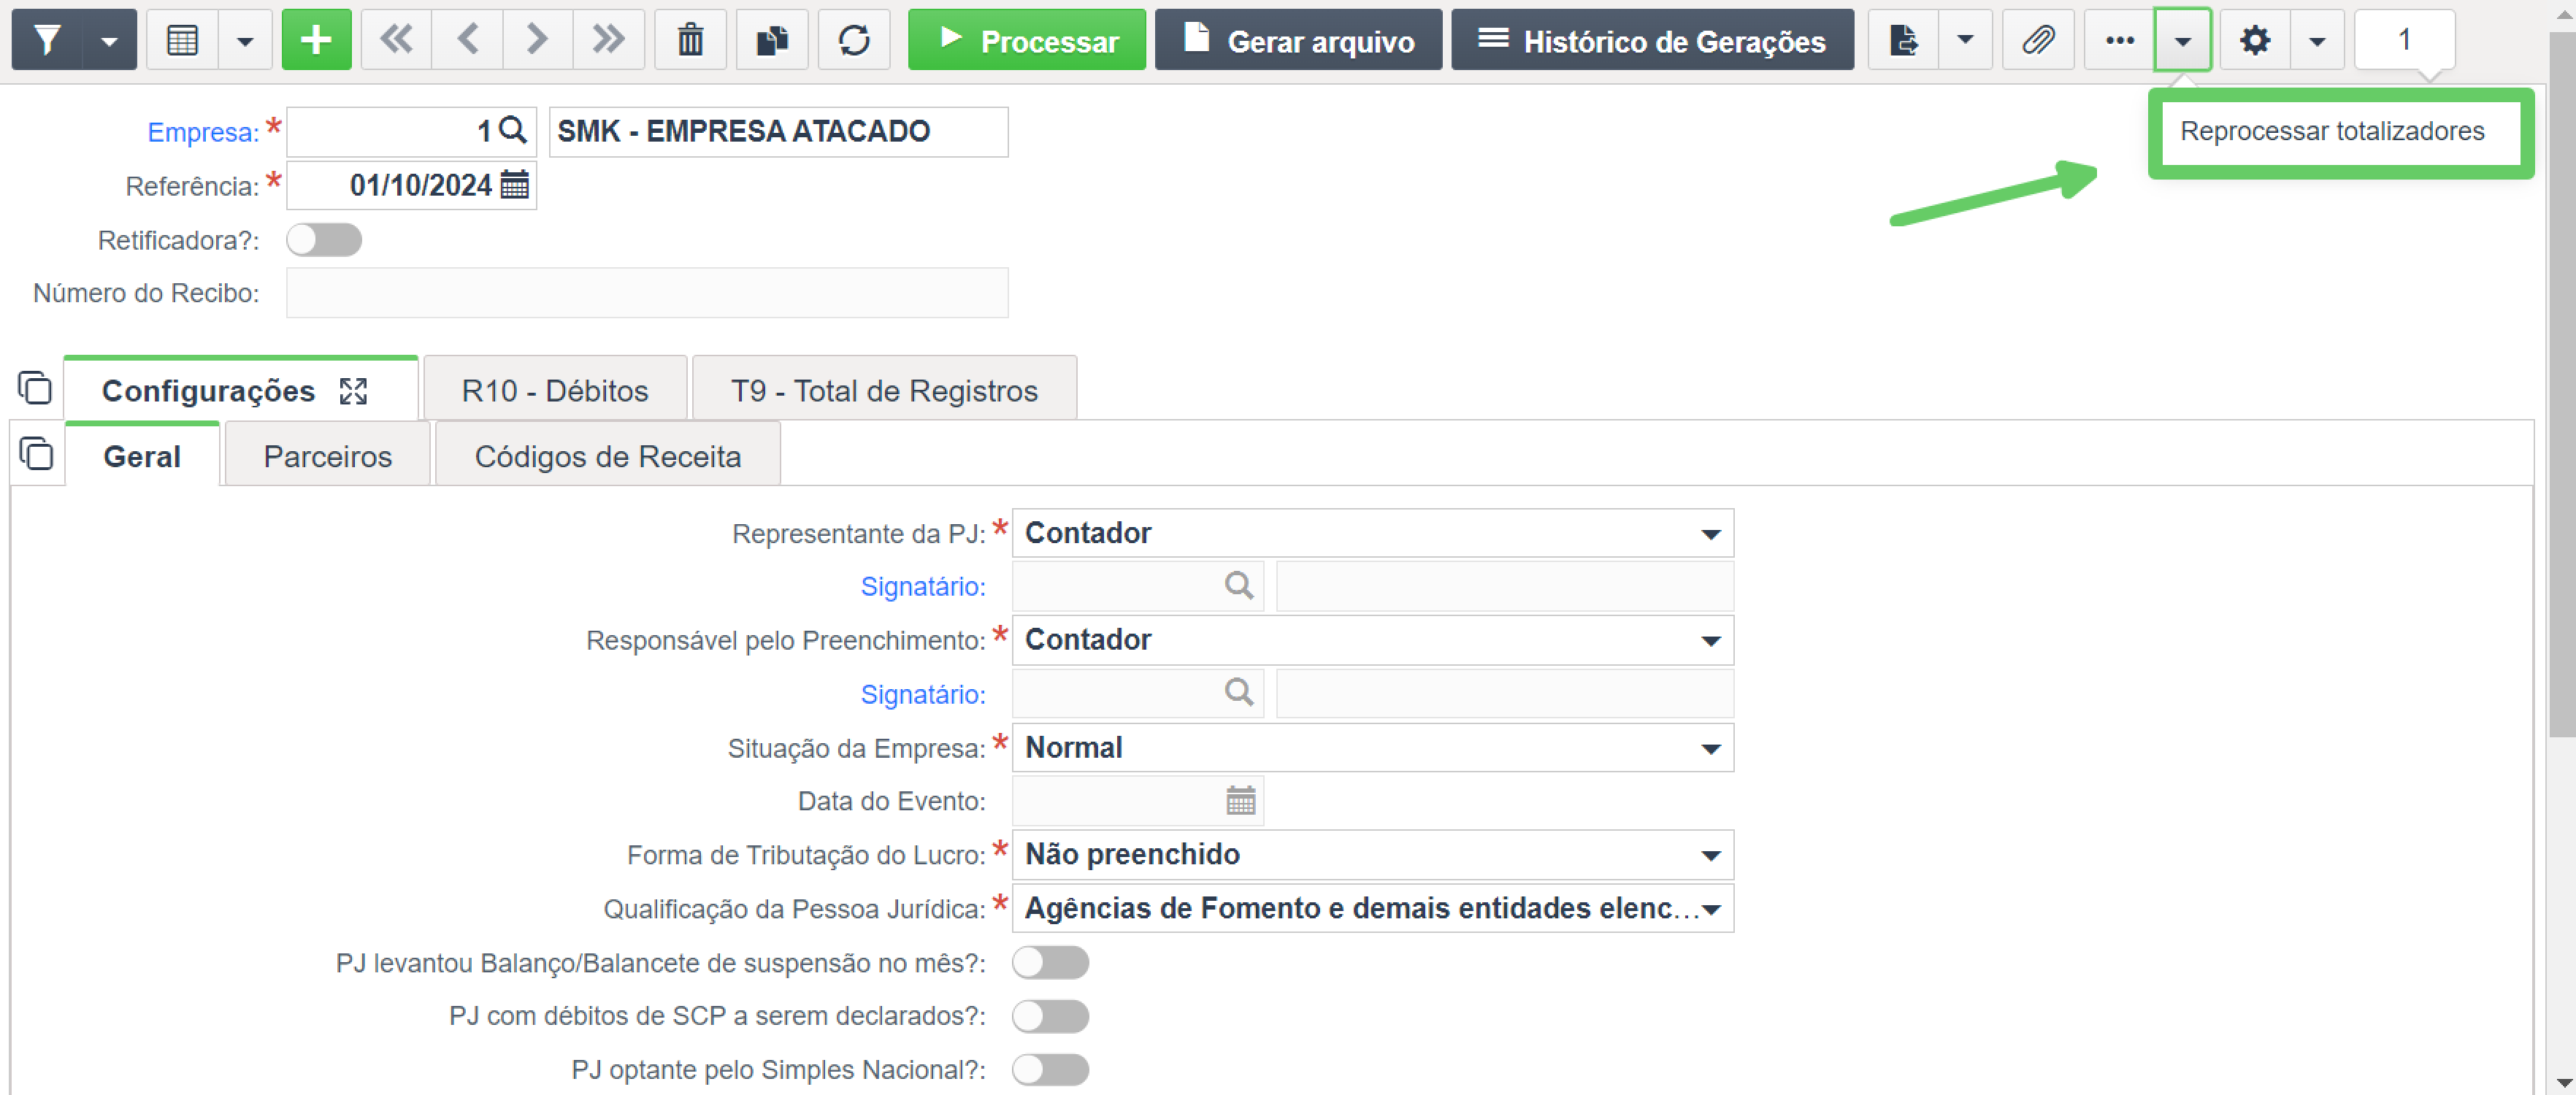Open Empresa lookup magnifier
Image resolution: width=2576 pixels, height=1095 pixels.
(513, 130)
